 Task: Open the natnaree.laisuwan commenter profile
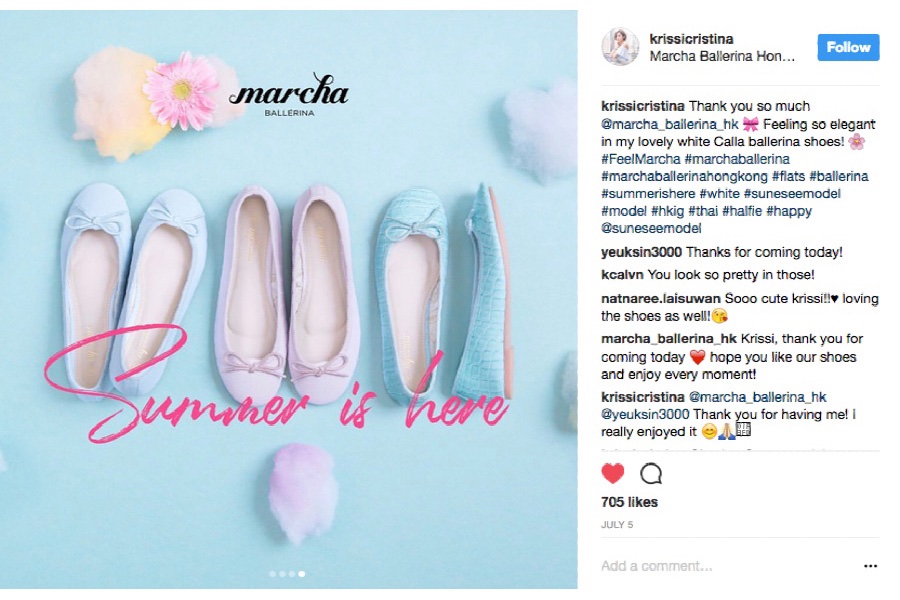pyautogui.click(x=660, y=299)
